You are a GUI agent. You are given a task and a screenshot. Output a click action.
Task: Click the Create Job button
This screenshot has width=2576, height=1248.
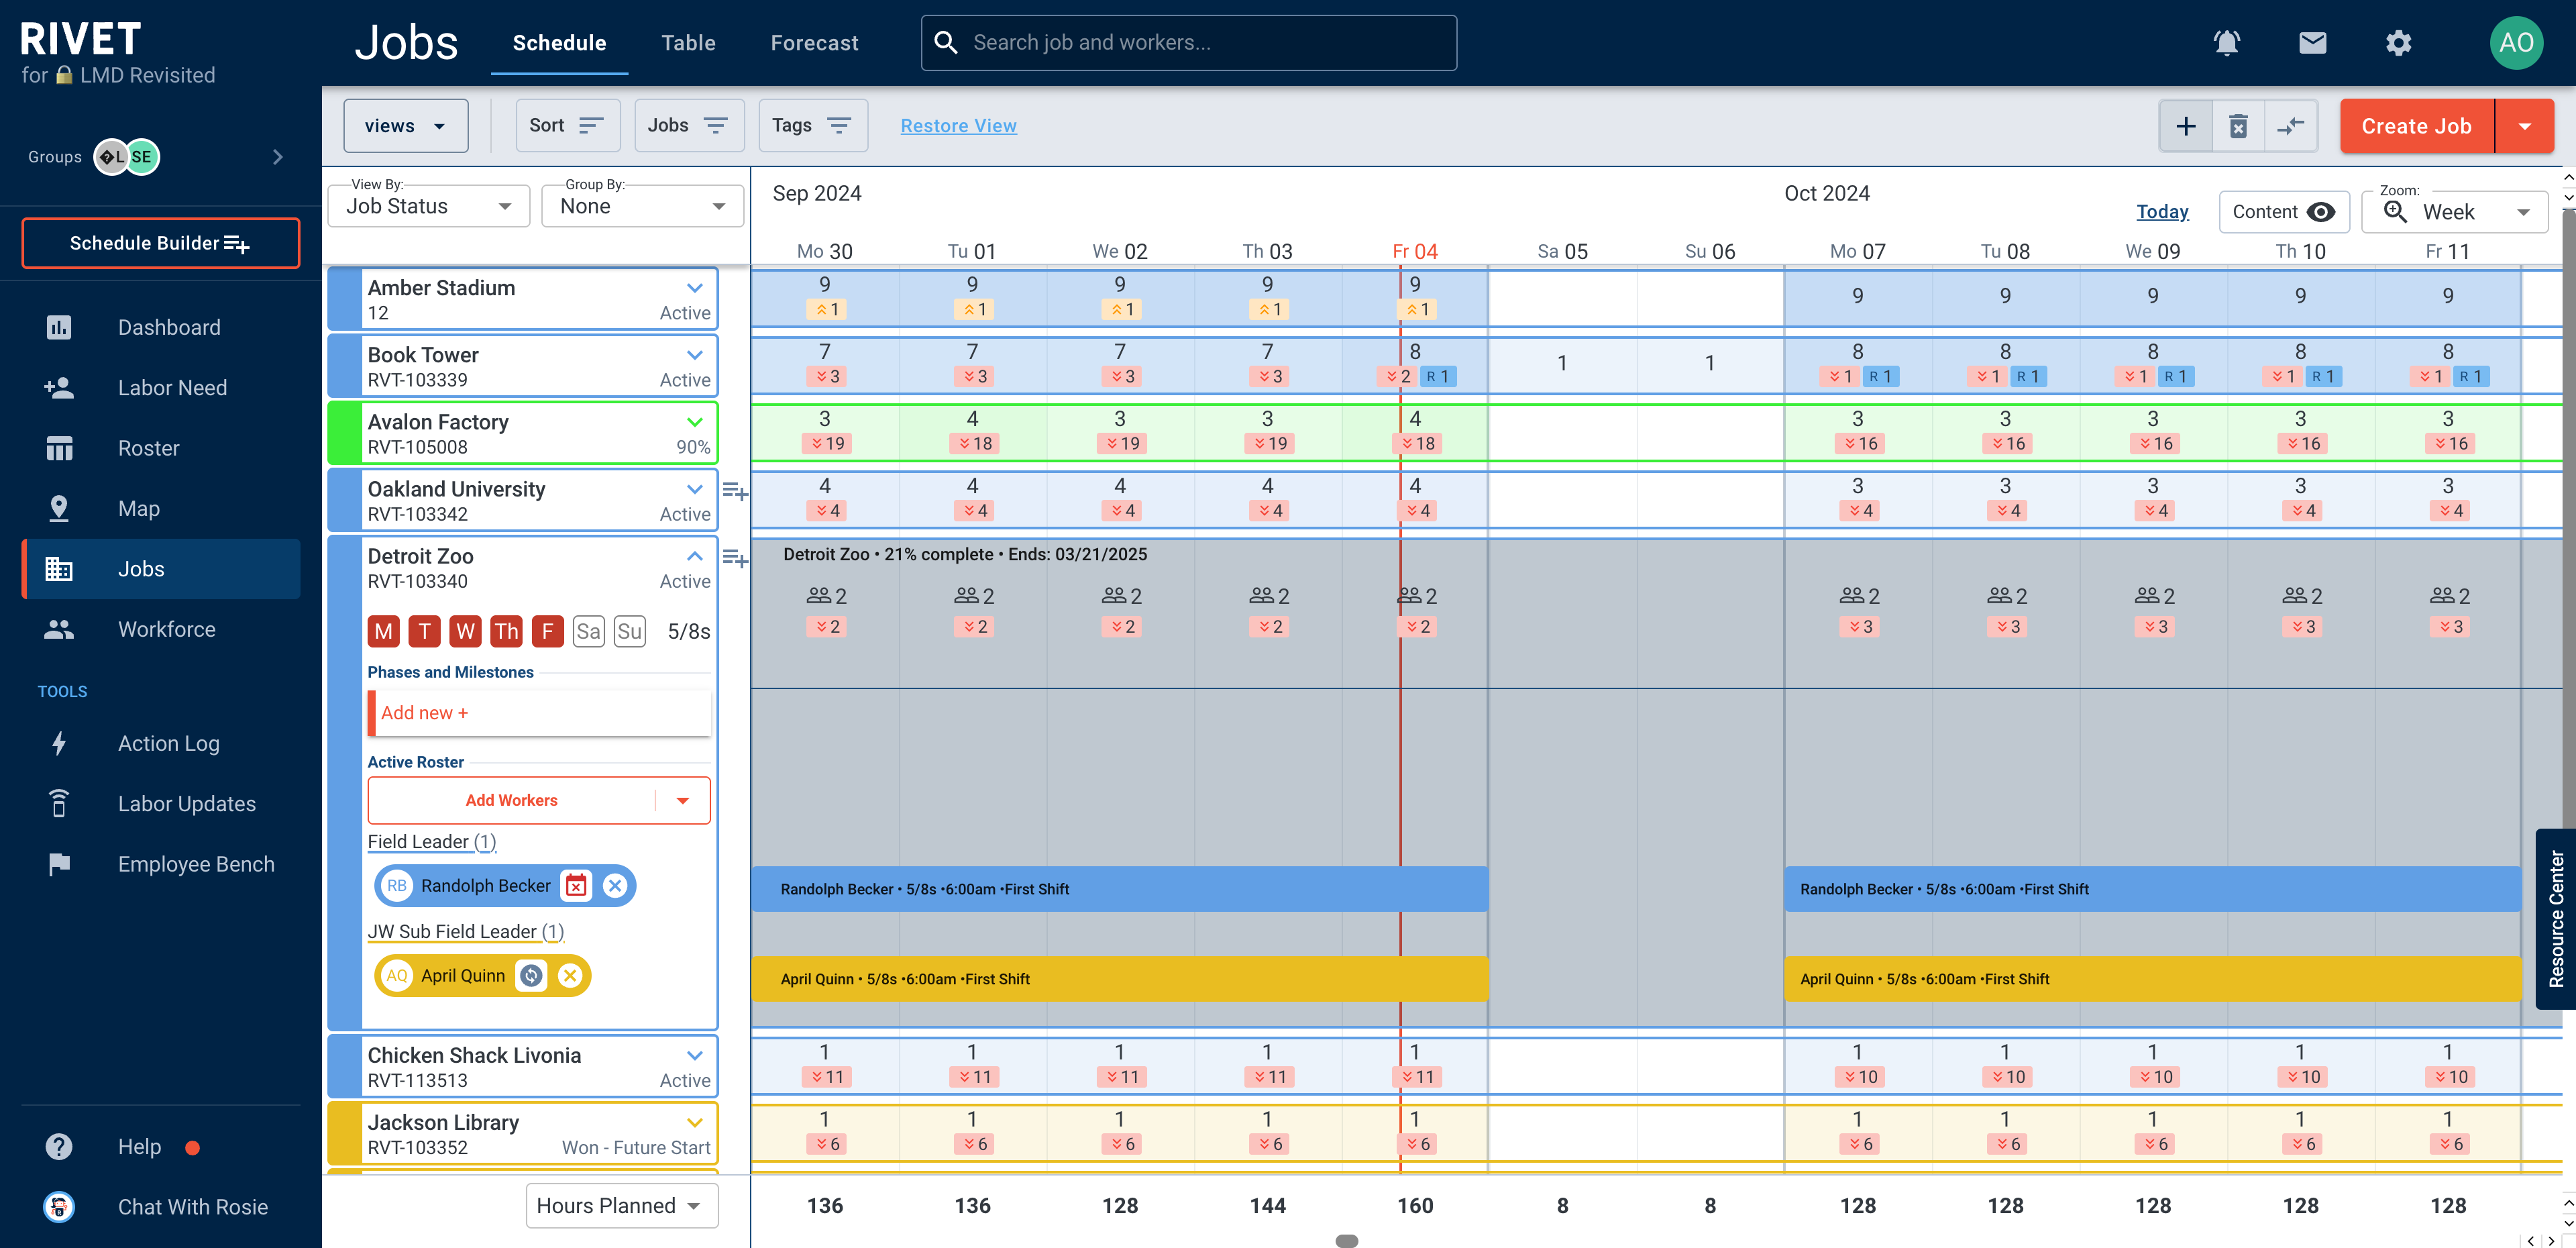[x=2416, y=126]
